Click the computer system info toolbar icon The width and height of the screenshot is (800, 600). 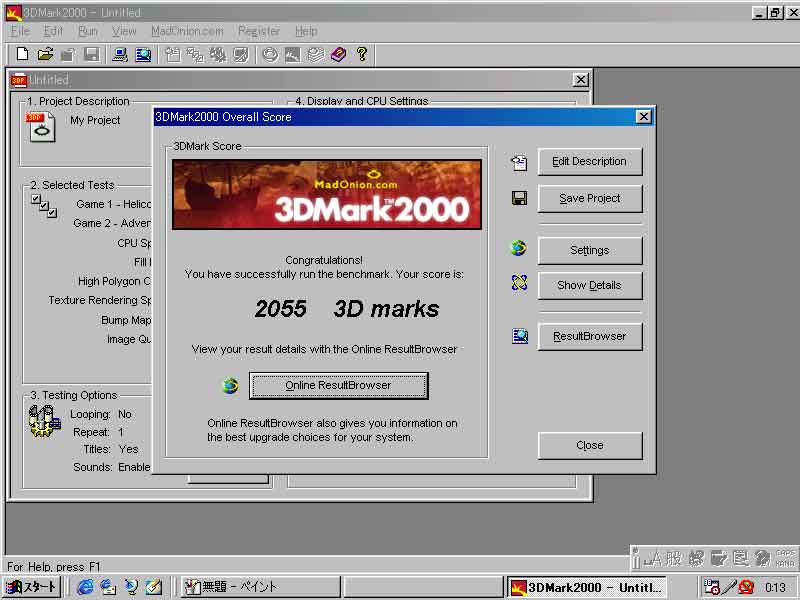pyautogui.click(x=120, y=55)
